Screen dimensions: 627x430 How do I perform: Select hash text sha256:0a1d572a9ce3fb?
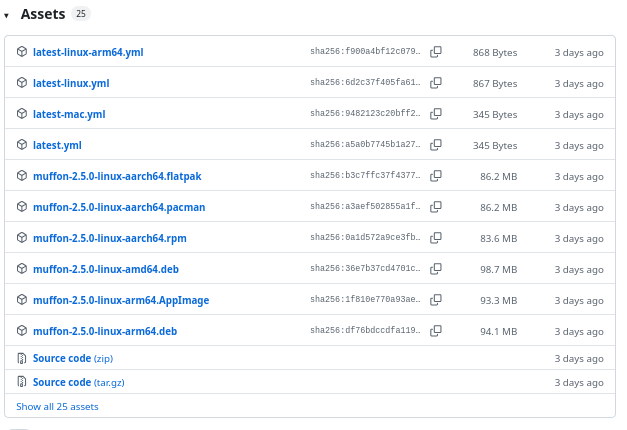[x=365, y=237]
